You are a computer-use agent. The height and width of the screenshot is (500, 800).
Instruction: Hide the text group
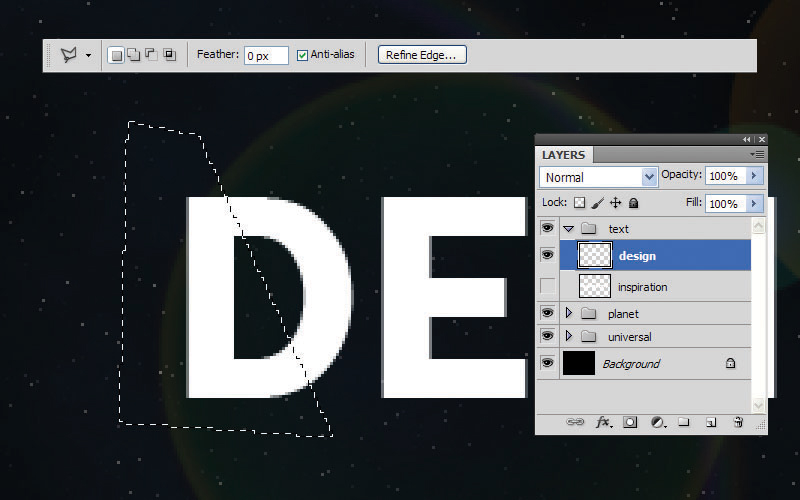[x=547, y=228]
